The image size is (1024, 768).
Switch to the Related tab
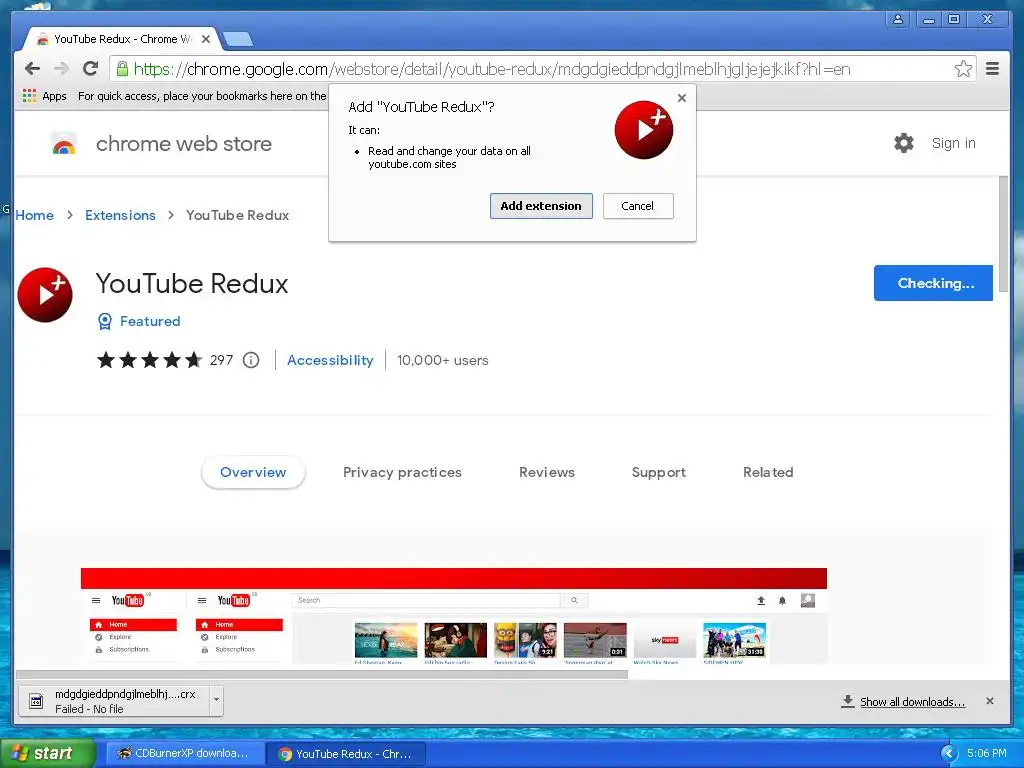tap(768, 472)
